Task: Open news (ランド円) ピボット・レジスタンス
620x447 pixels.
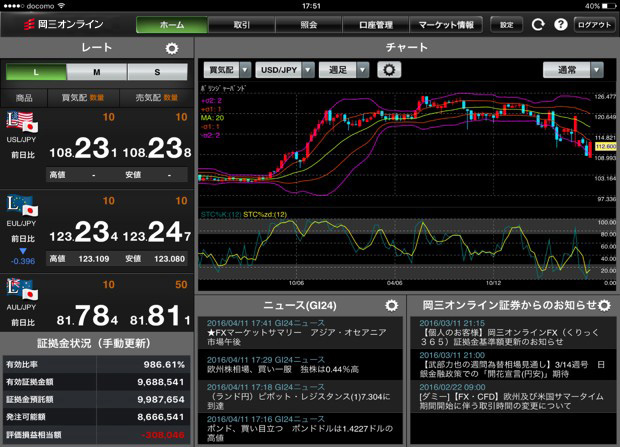Action: point(300,397)
